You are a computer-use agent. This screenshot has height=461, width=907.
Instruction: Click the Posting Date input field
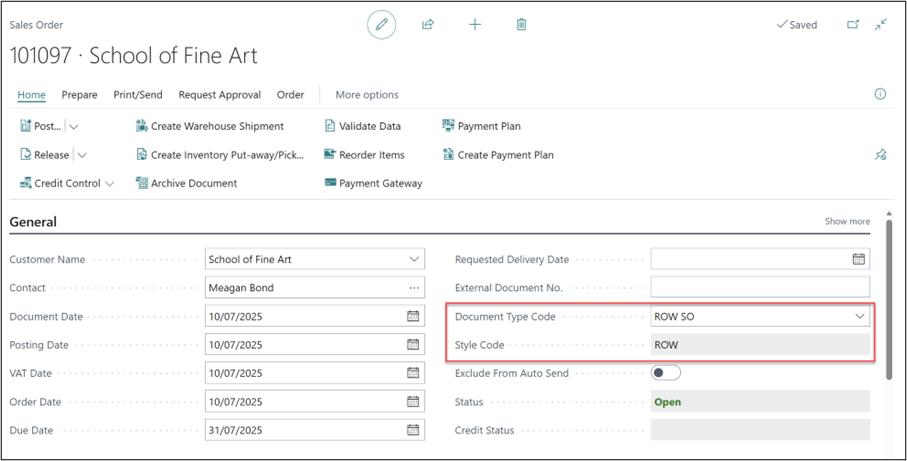click(315, 345)
